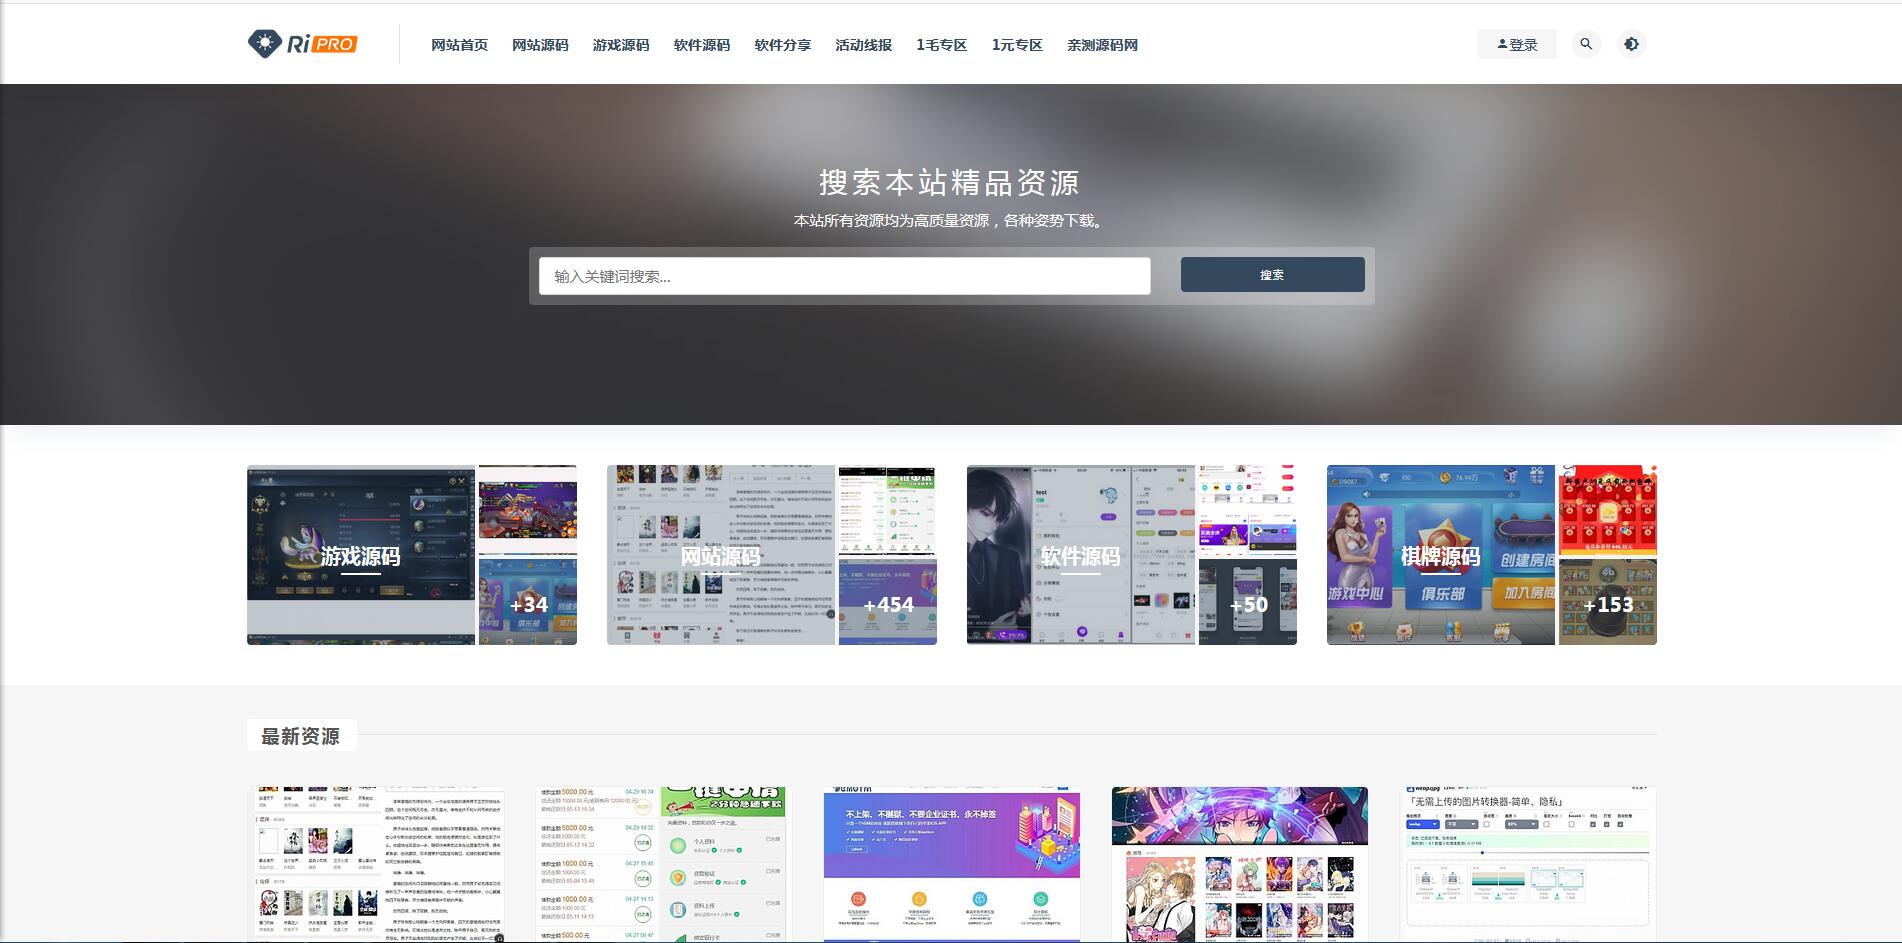
Task: Toggle dark mode with the moon icon
Action: [1631, 44]
